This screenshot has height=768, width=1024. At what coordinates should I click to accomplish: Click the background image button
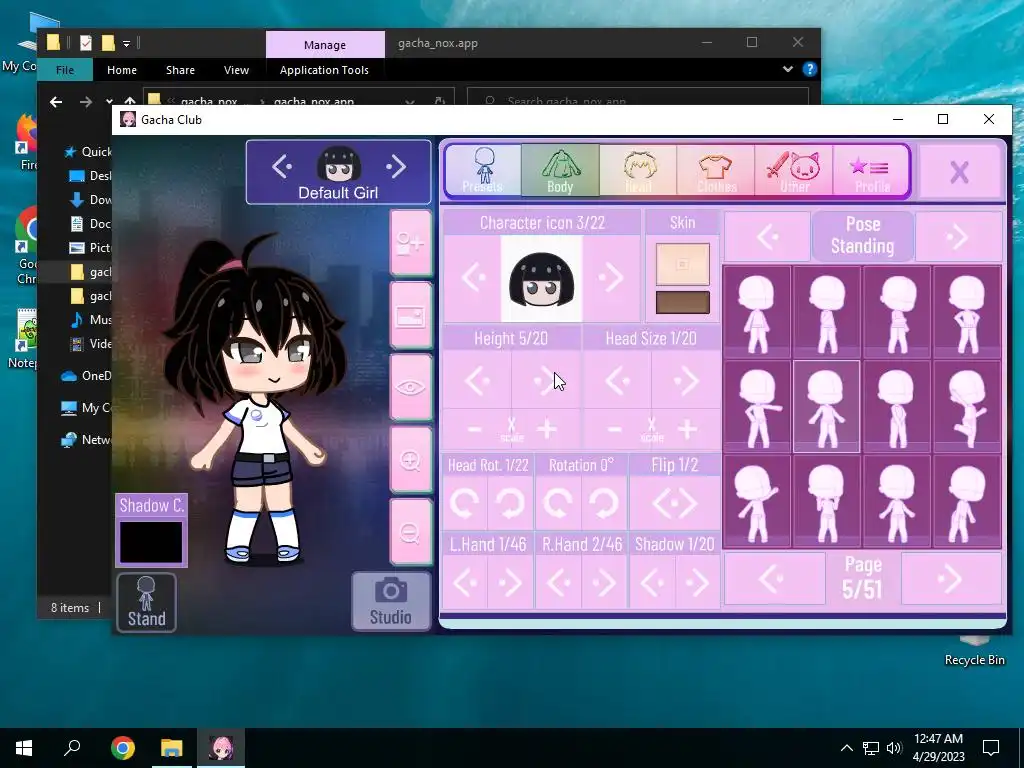click(410, 316)
